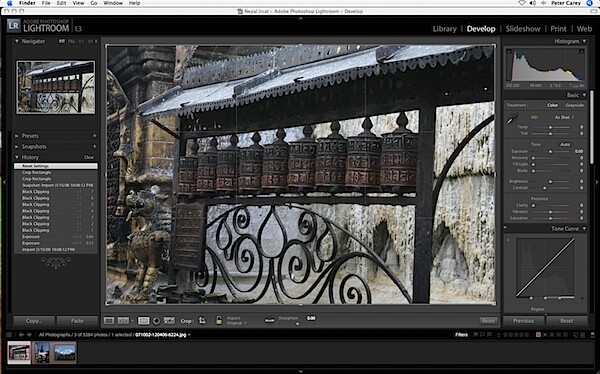Select the Before/After comparison view icon
This screenshot has height=374, width=600.
(123, 320)
